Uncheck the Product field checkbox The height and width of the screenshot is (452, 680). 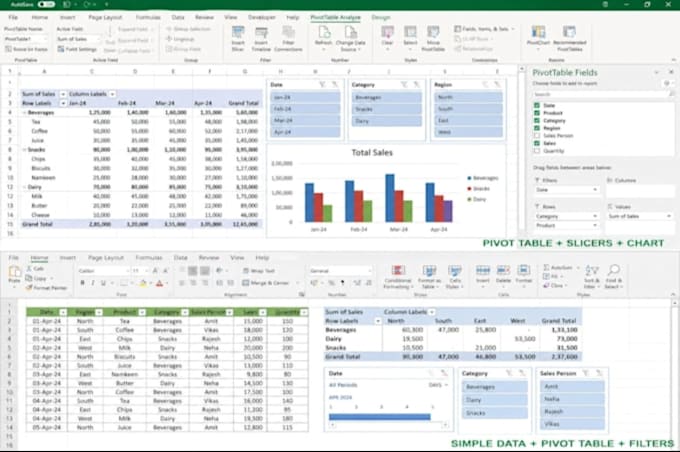(x=537, y=113)
